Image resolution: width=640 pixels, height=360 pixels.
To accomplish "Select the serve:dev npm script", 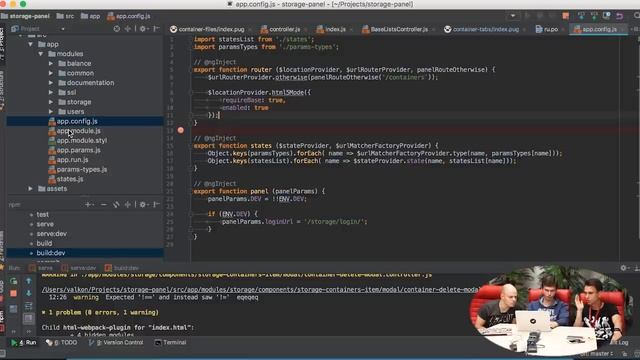I will 51,233.
